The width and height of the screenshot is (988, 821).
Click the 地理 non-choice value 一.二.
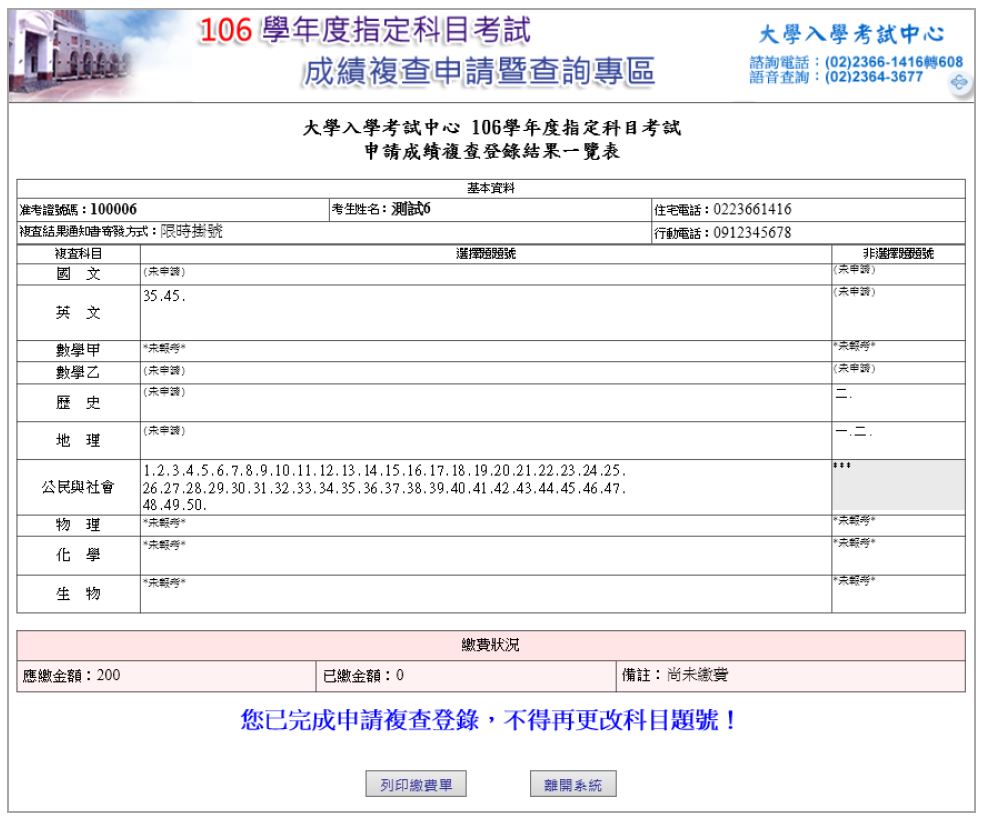(854, 432)
